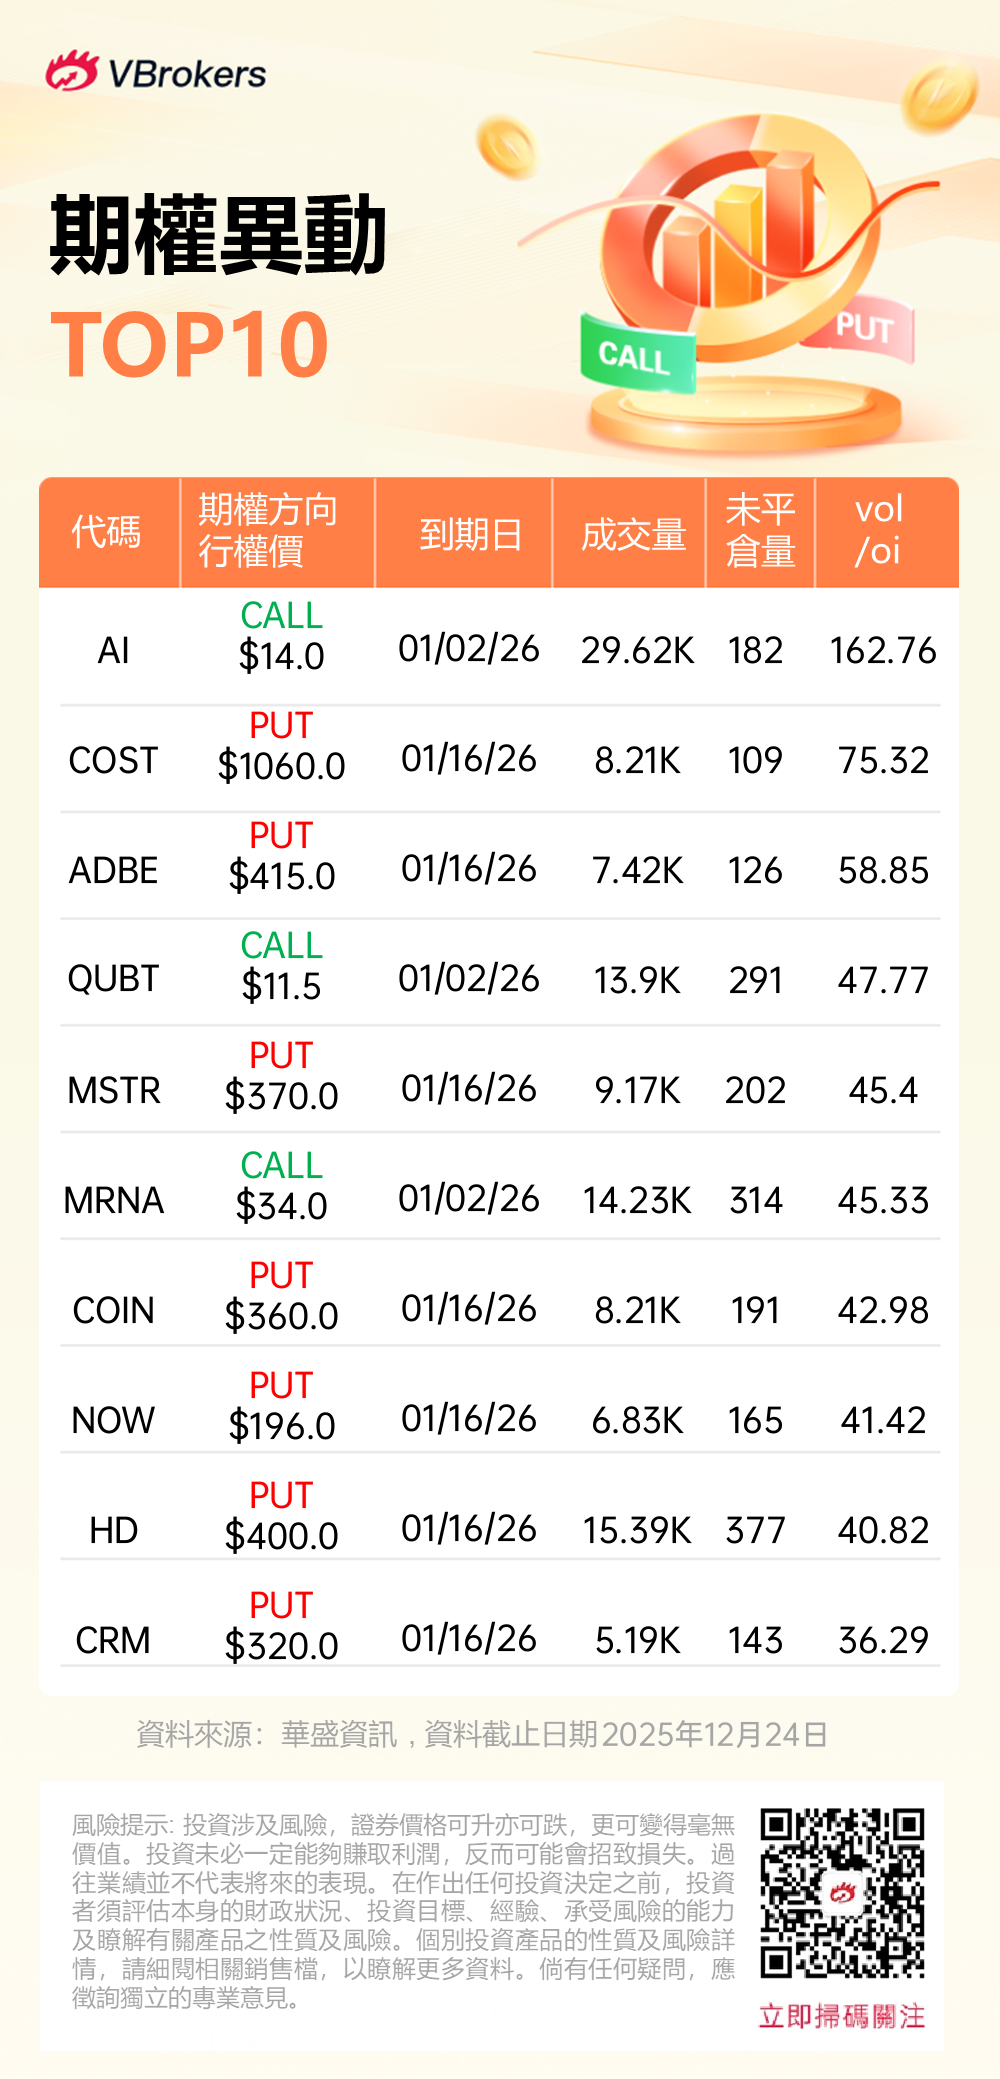The width and height of the screenshot is (1000, 2079).
Task: Click the HD volume 15.39K value
Action: coord(637,1530)
